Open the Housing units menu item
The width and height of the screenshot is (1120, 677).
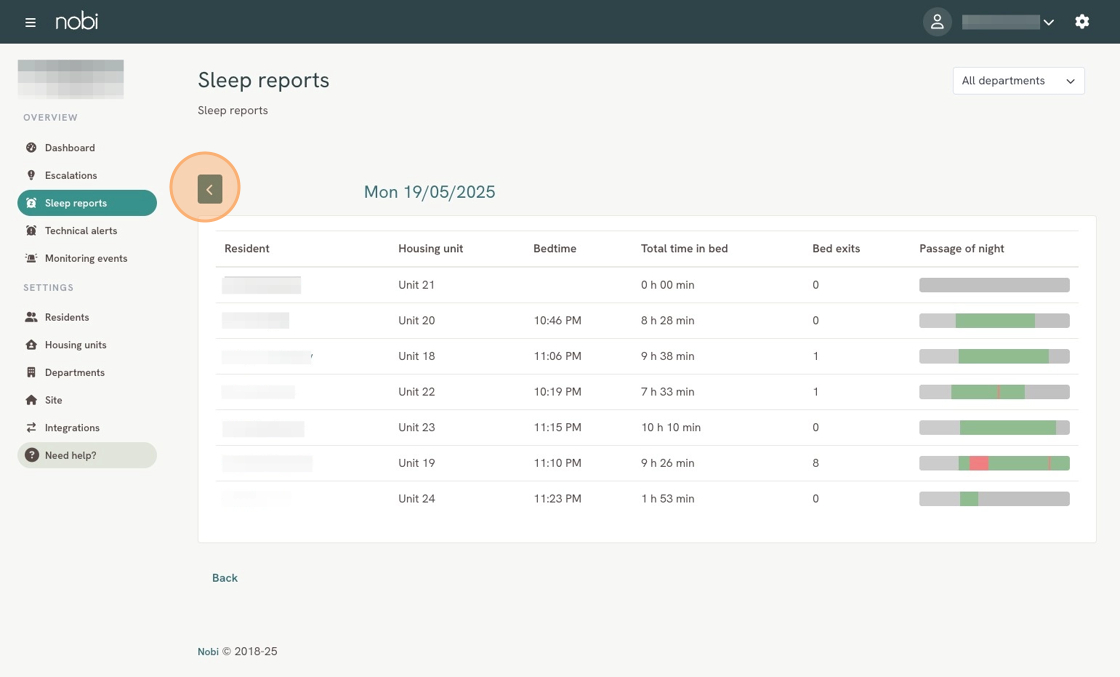pyautogui.click(x=75, y=345)
